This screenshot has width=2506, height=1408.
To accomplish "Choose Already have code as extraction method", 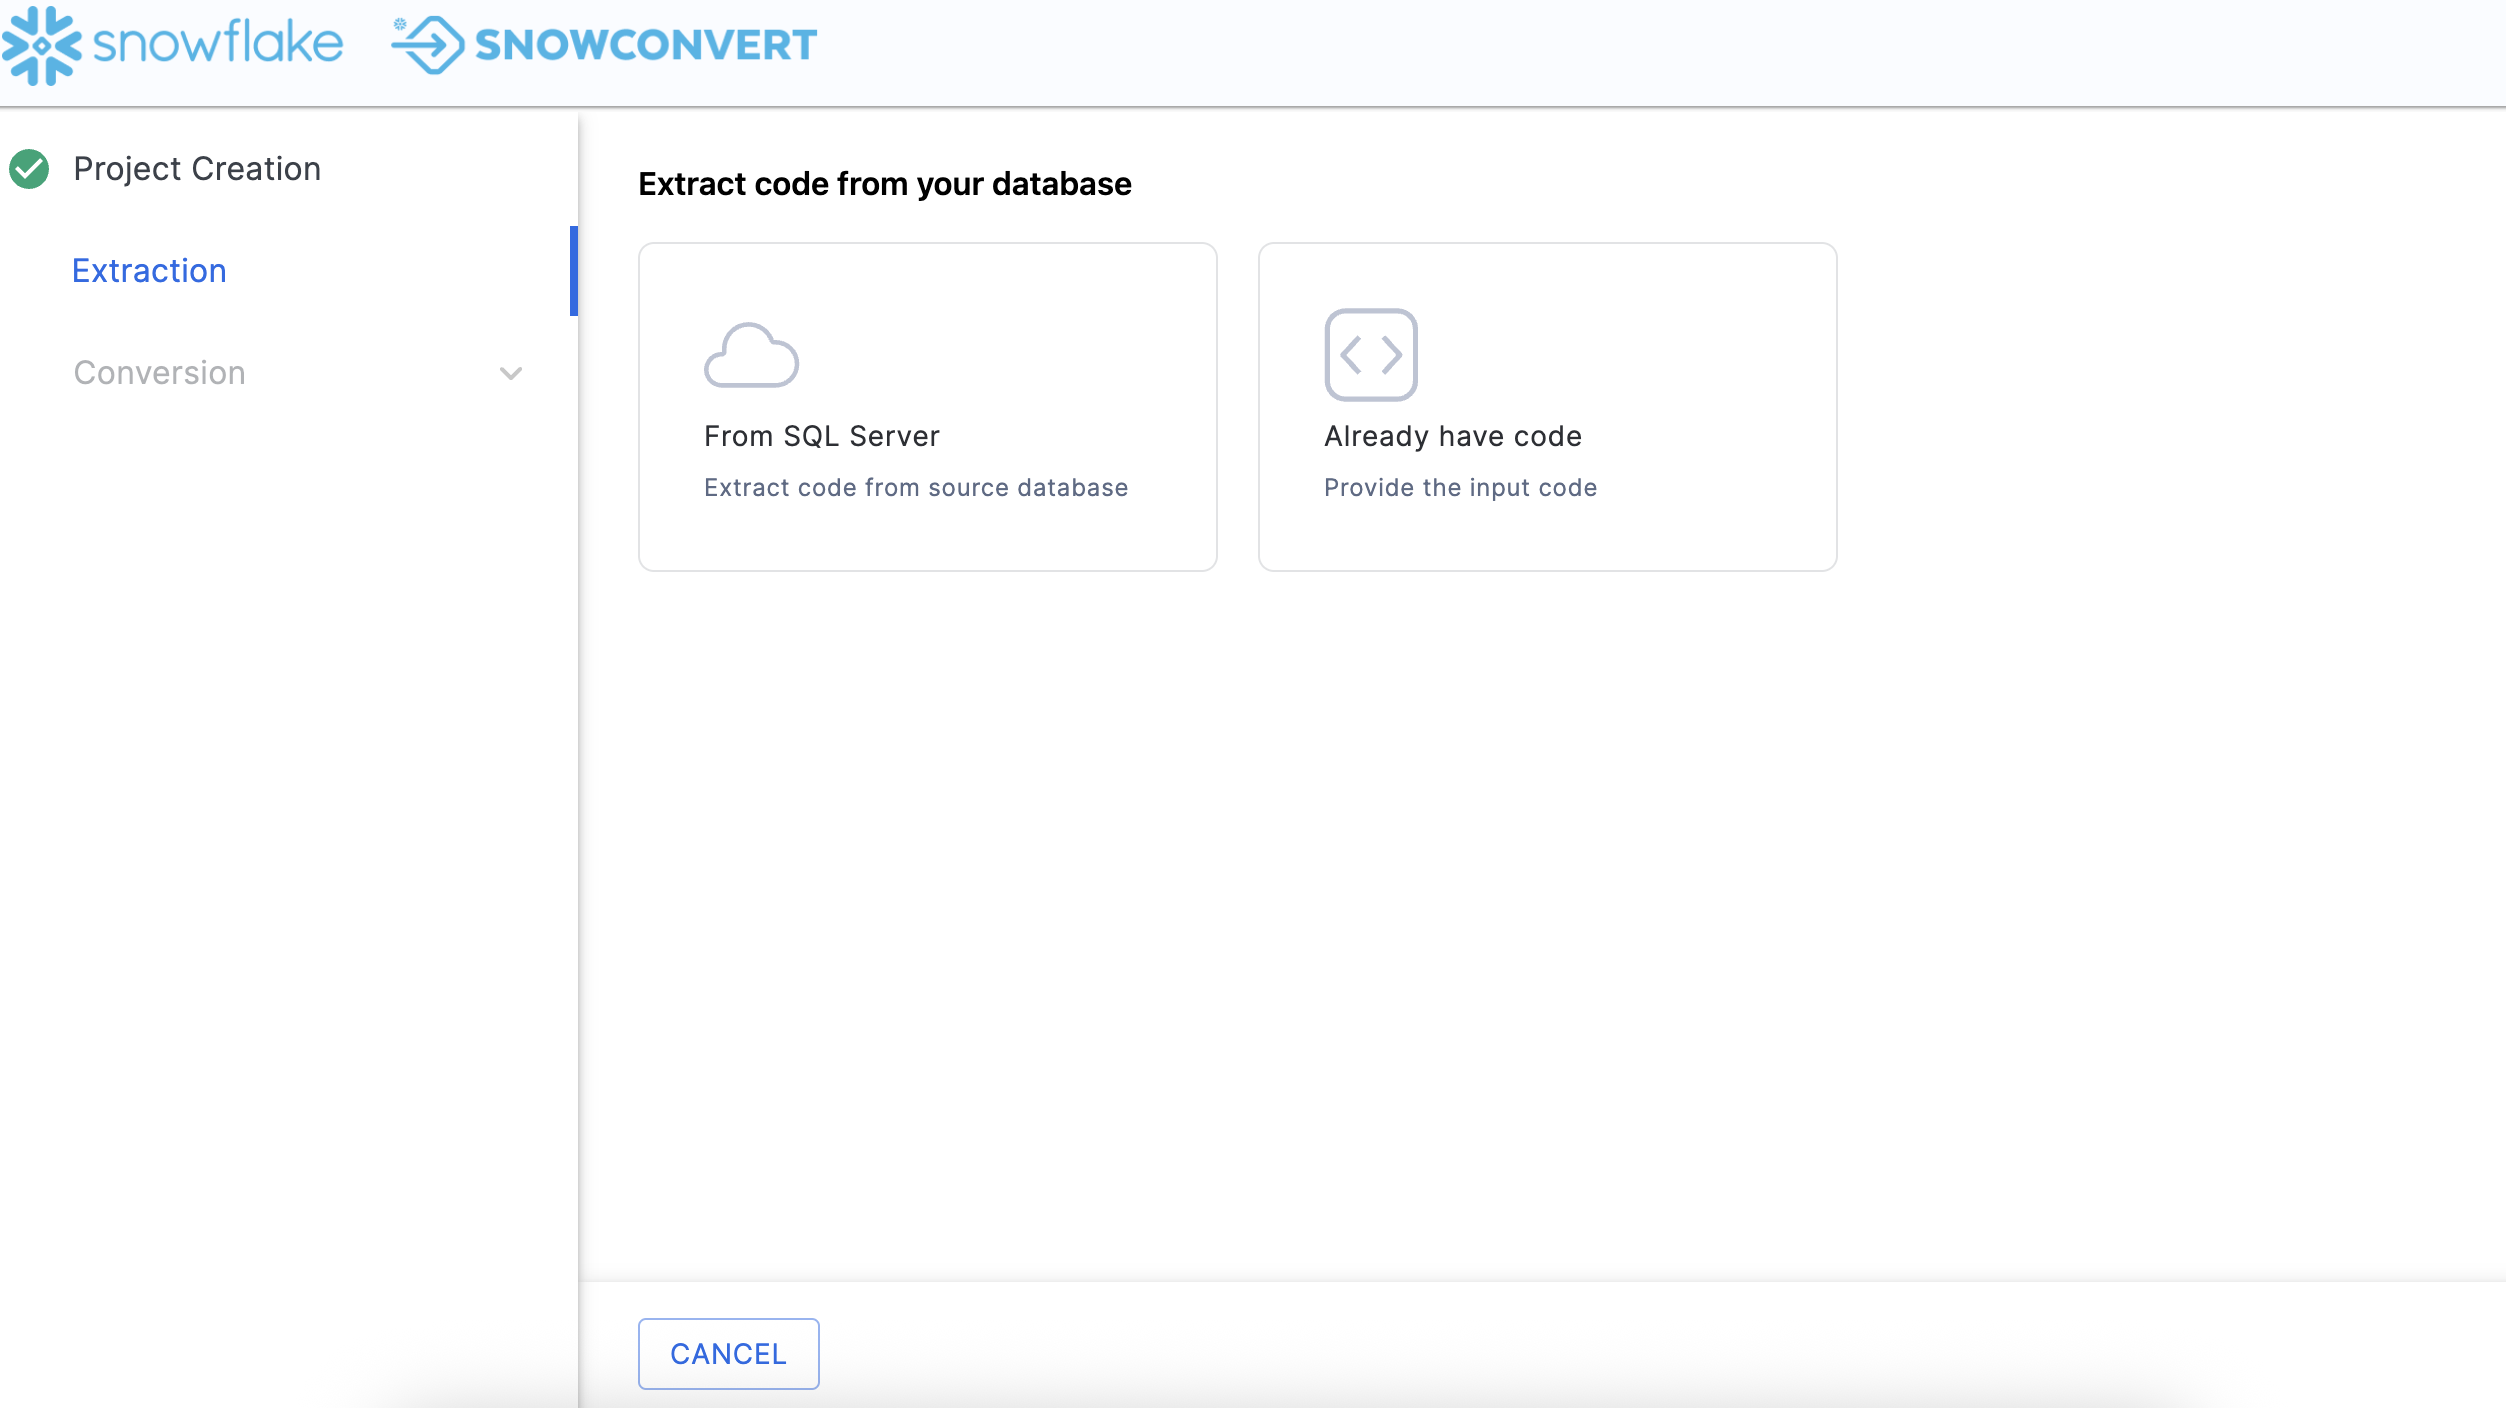I will pos(1547,404).
